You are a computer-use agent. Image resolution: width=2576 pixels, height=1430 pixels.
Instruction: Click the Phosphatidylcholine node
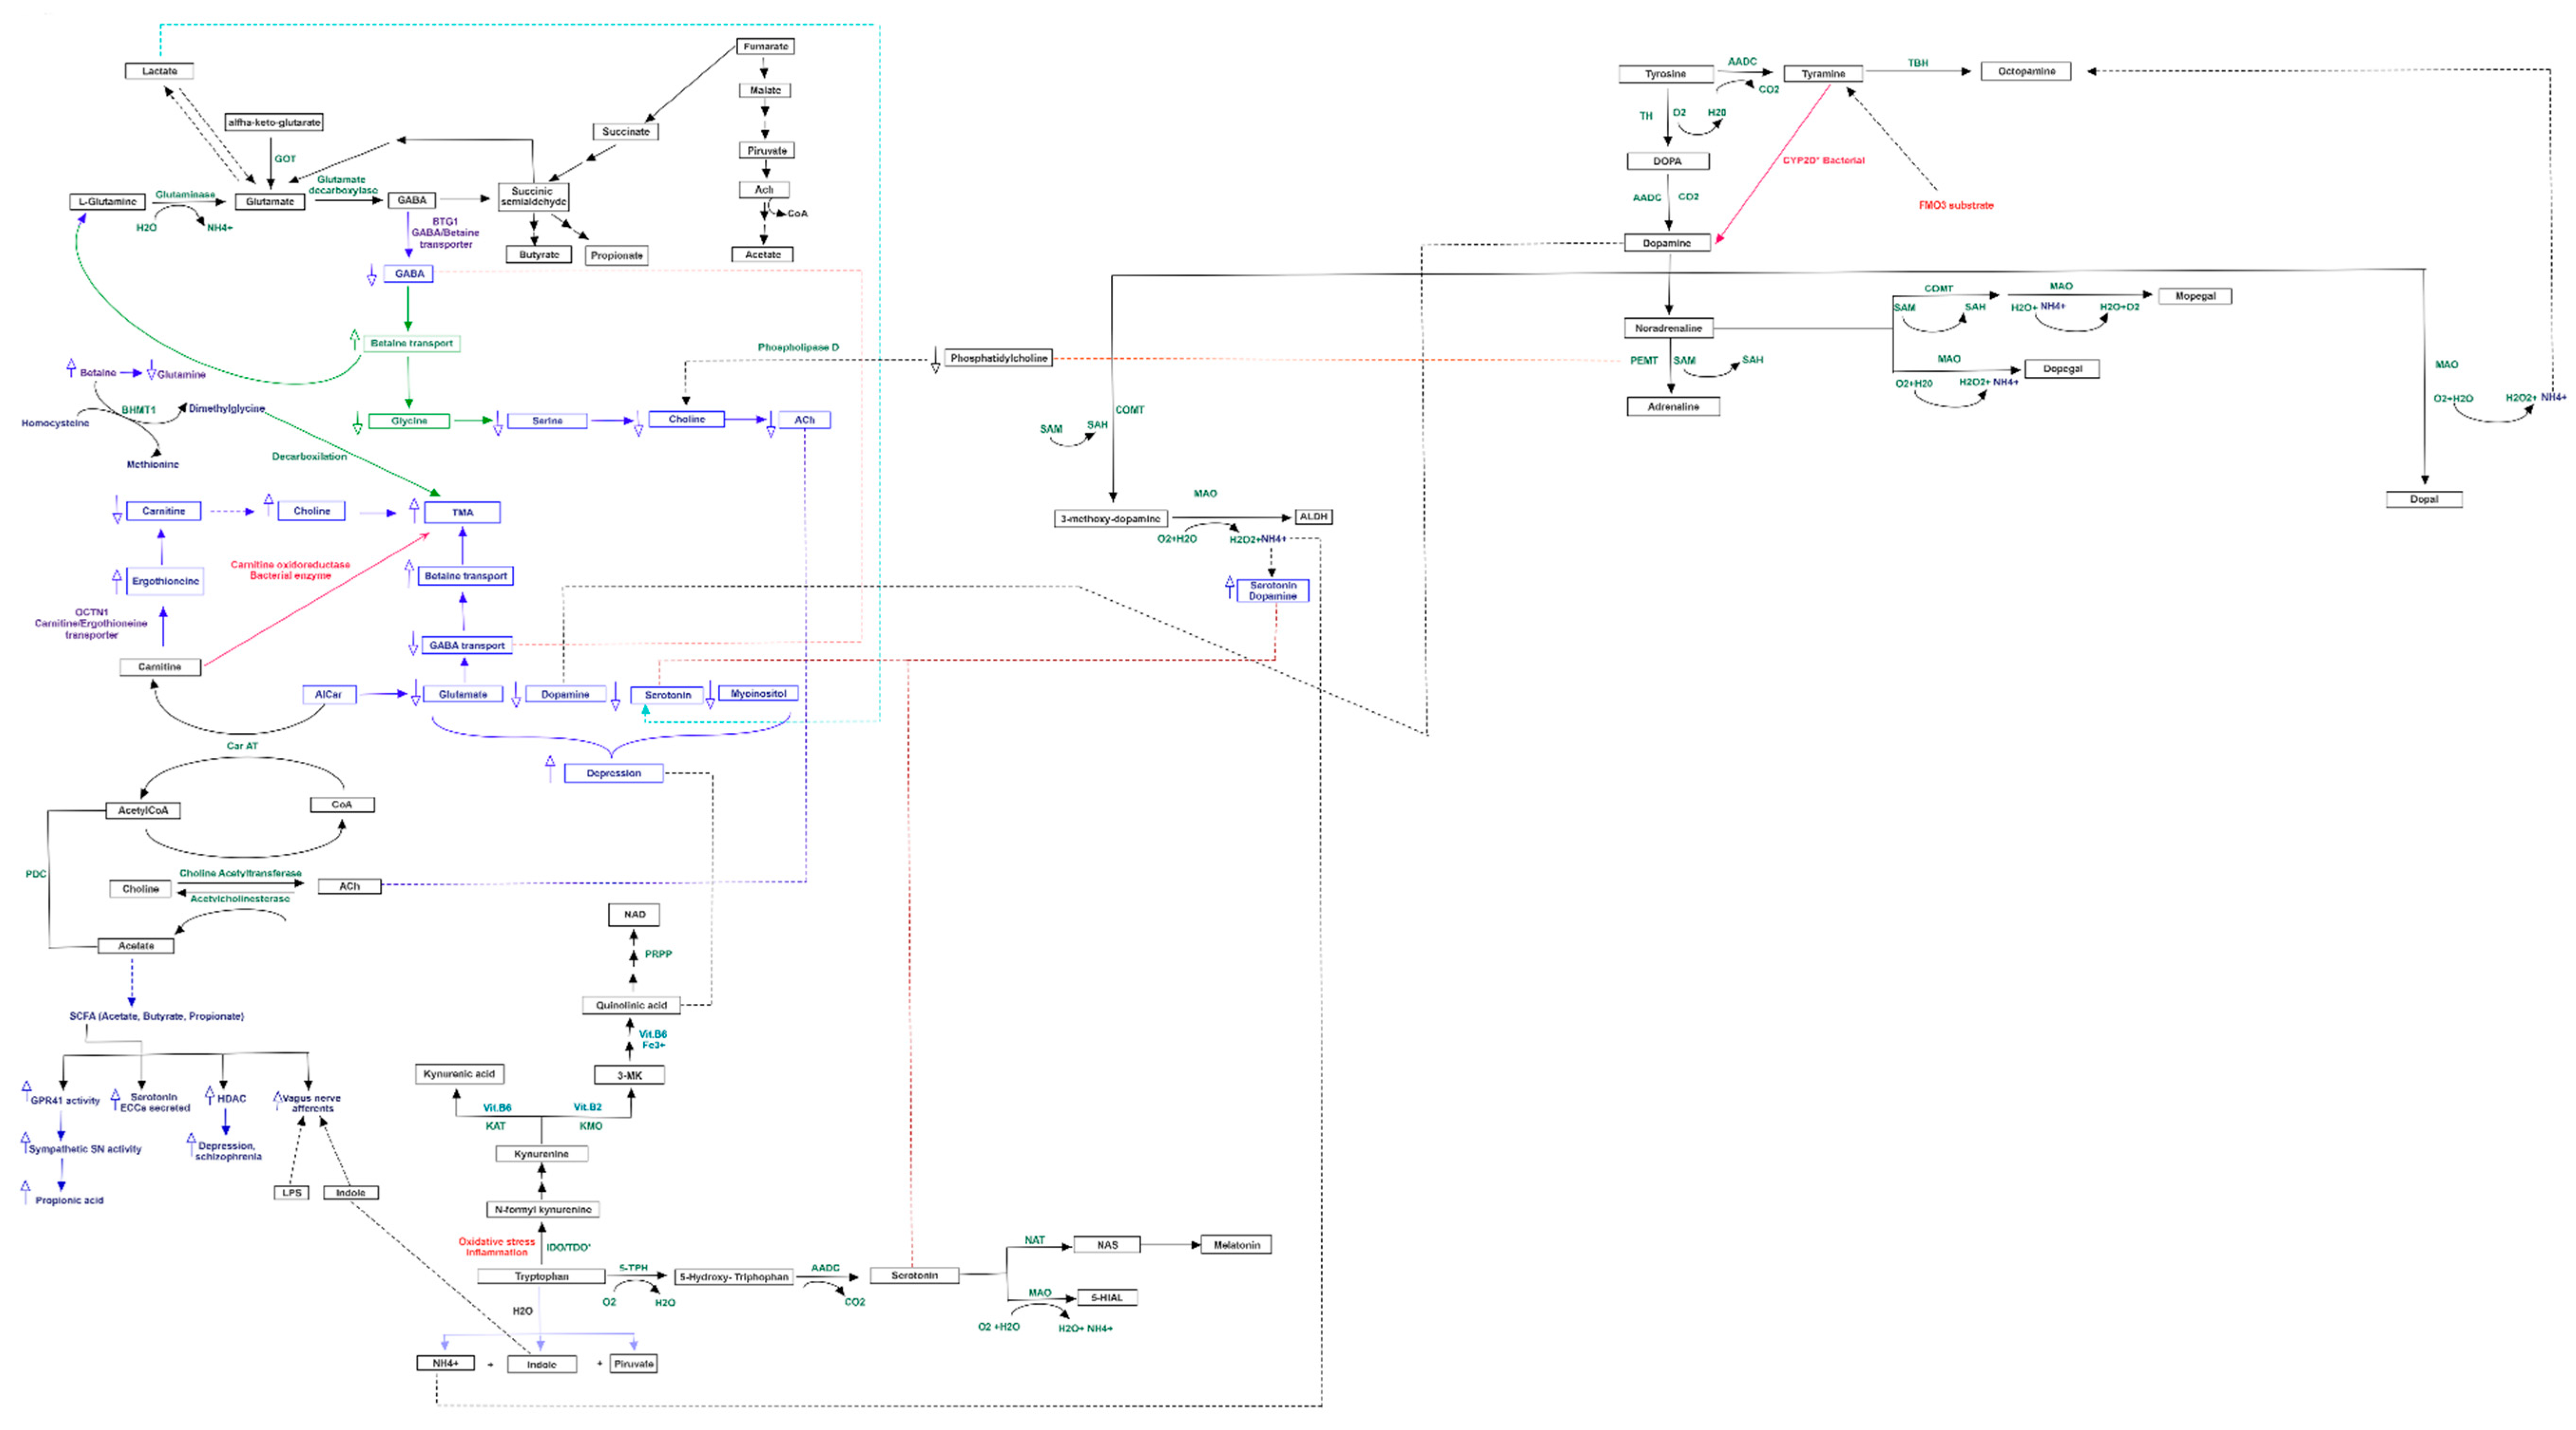coord(998,358)
